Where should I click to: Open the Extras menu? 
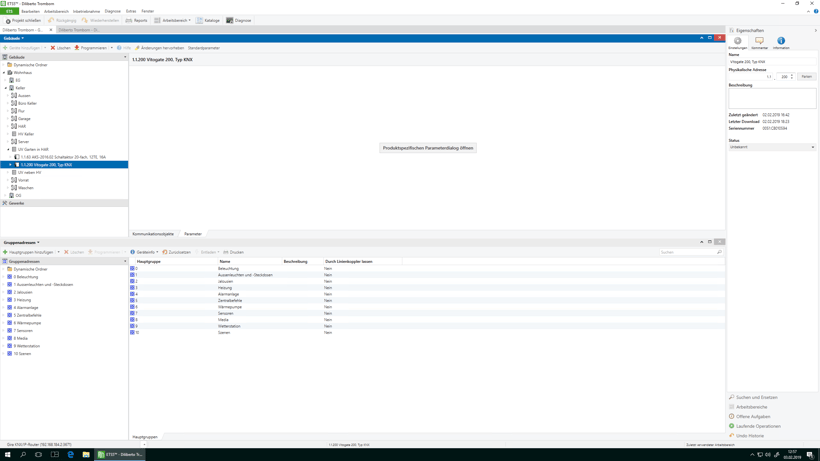131,11
